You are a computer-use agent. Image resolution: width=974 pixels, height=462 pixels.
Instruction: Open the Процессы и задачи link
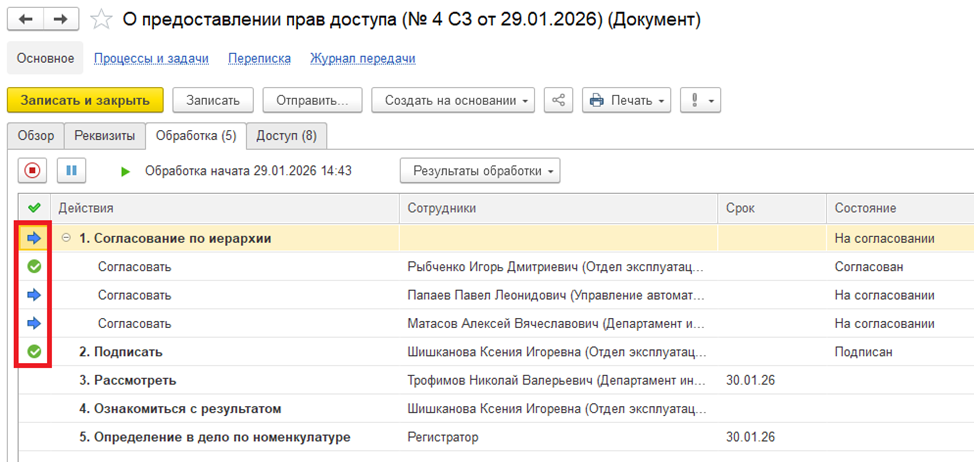coord(151,58)
